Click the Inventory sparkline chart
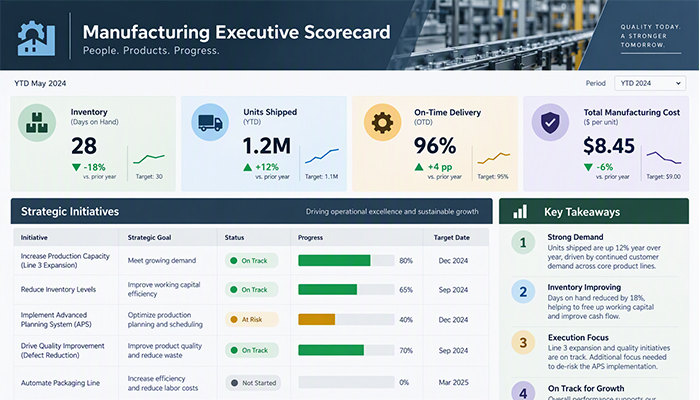Image resolution: width=700 pixels, height=400 pixels. pyautogui.click(x=149, y=158)
